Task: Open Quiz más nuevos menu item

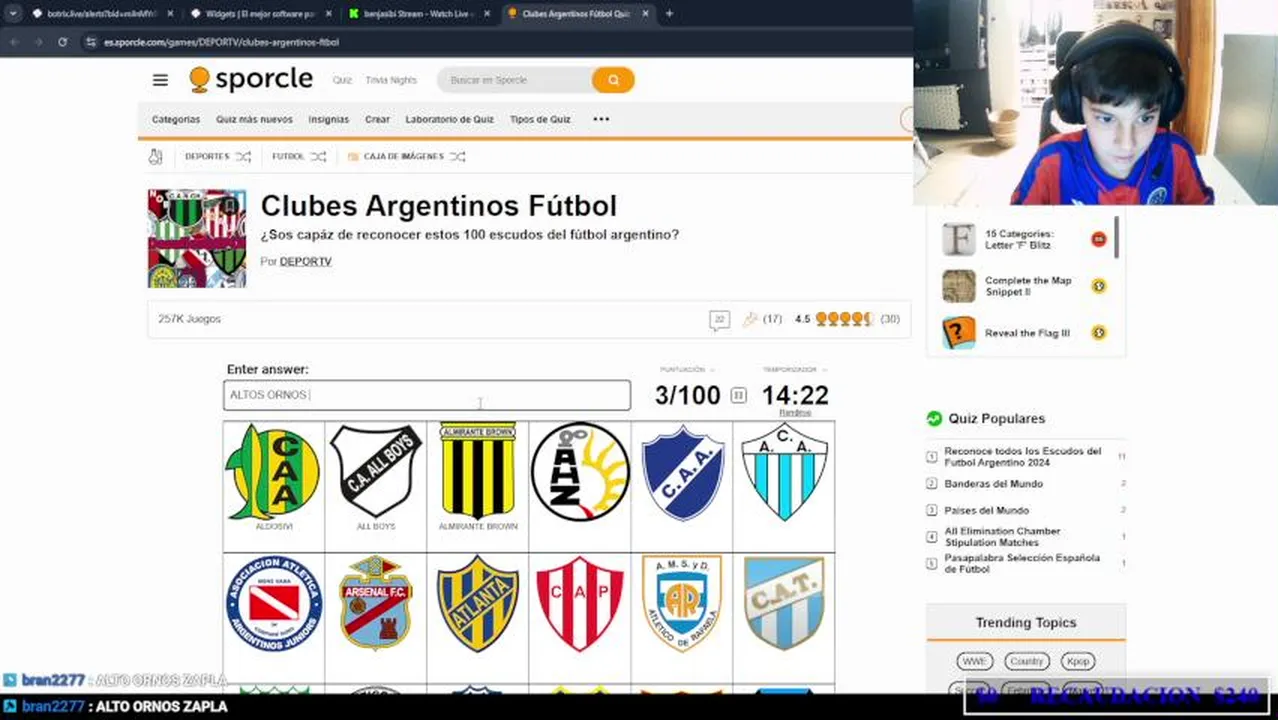Action: [x=254, y=119]
